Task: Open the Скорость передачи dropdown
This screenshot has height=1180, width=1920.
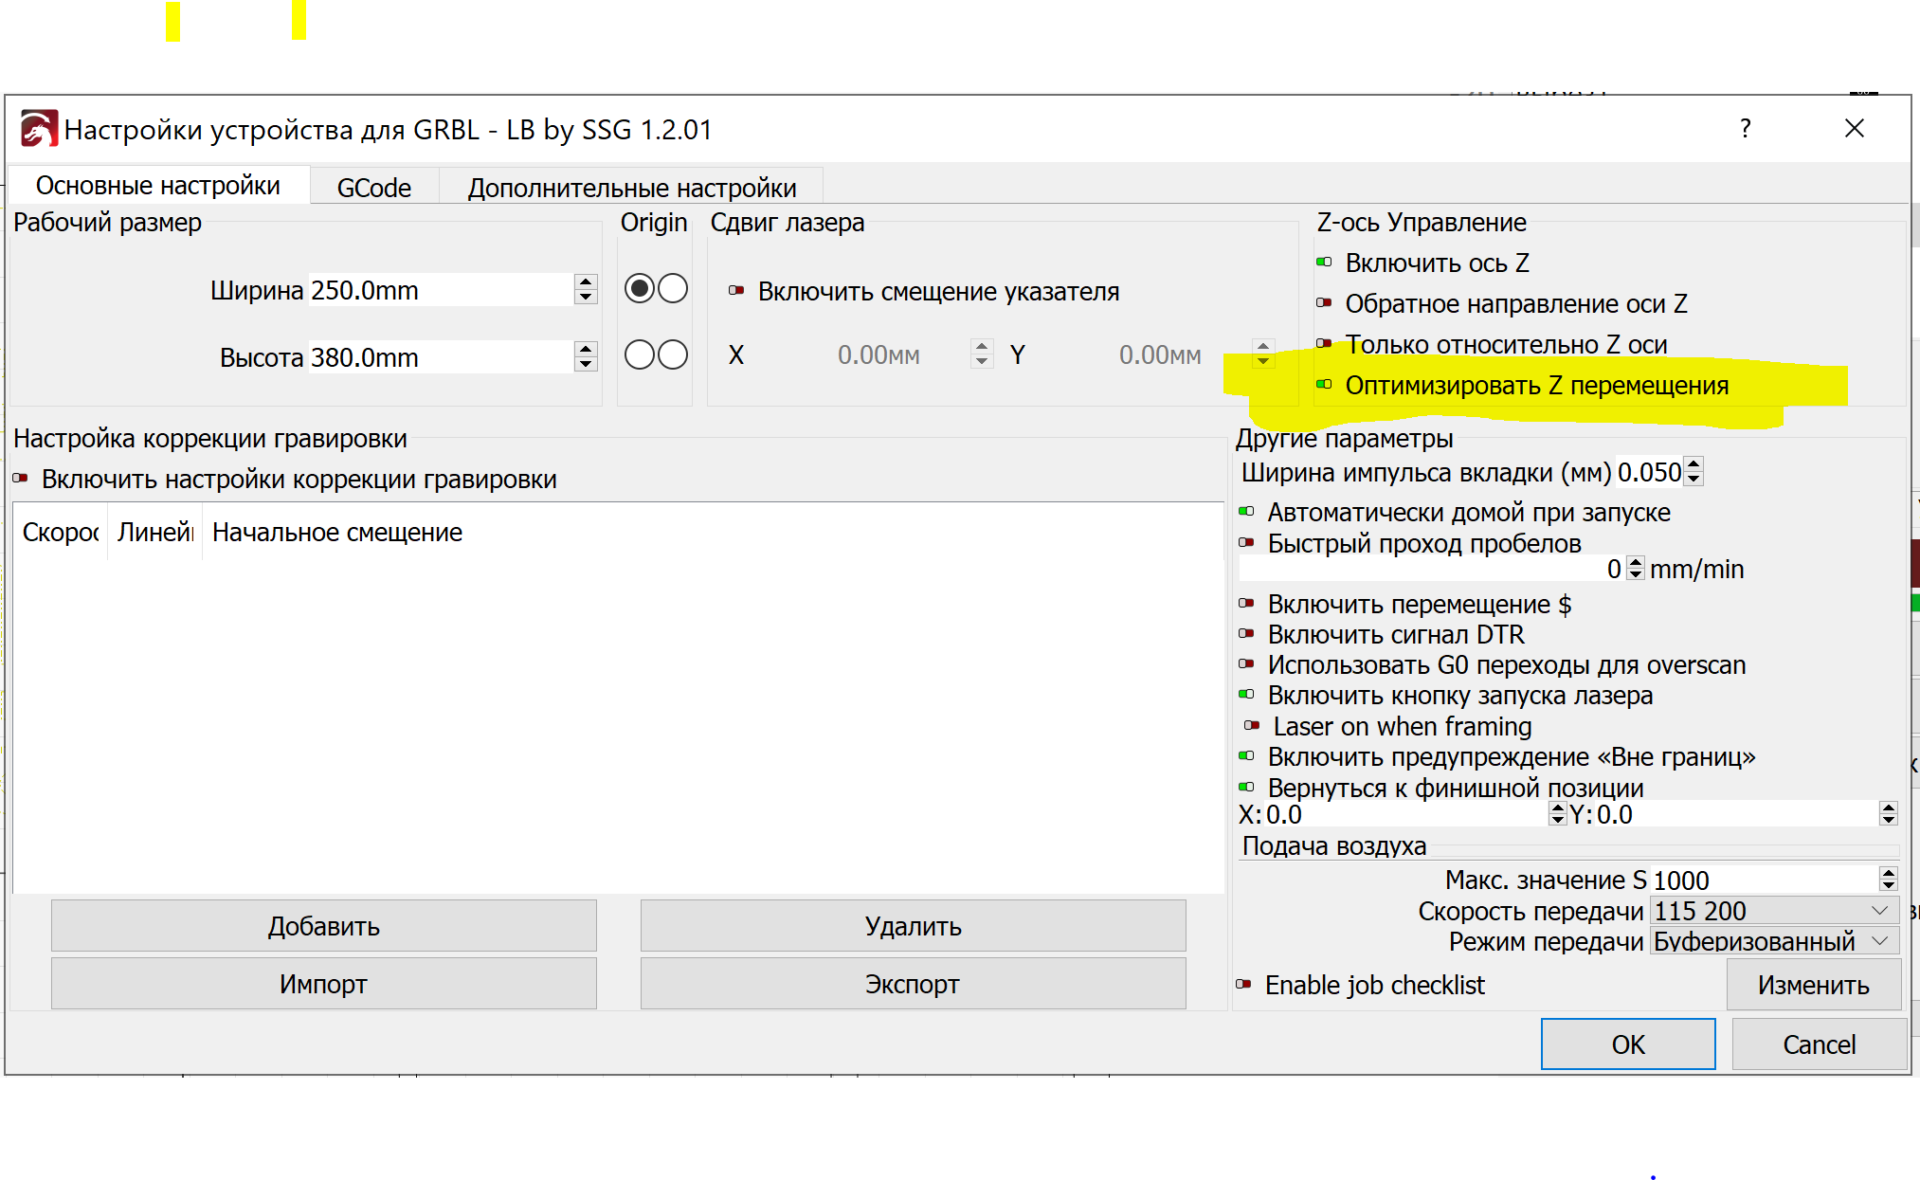Action: [x=1774, y=911]
